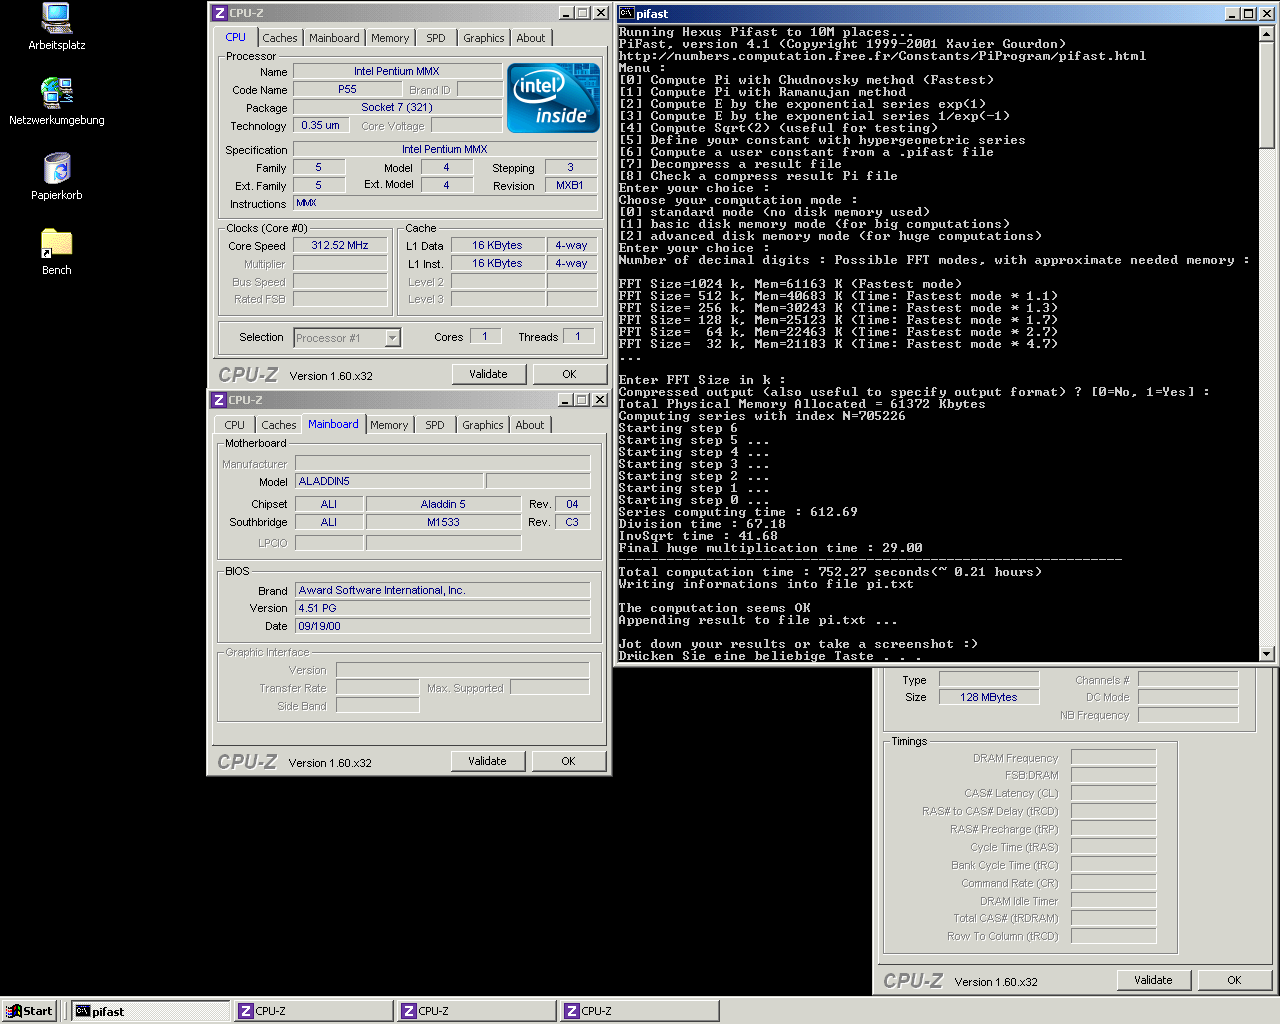Click the Code Name value P55
Image resolution: width=1280 pixels, height=1024 pixels.
pos(347,89)
